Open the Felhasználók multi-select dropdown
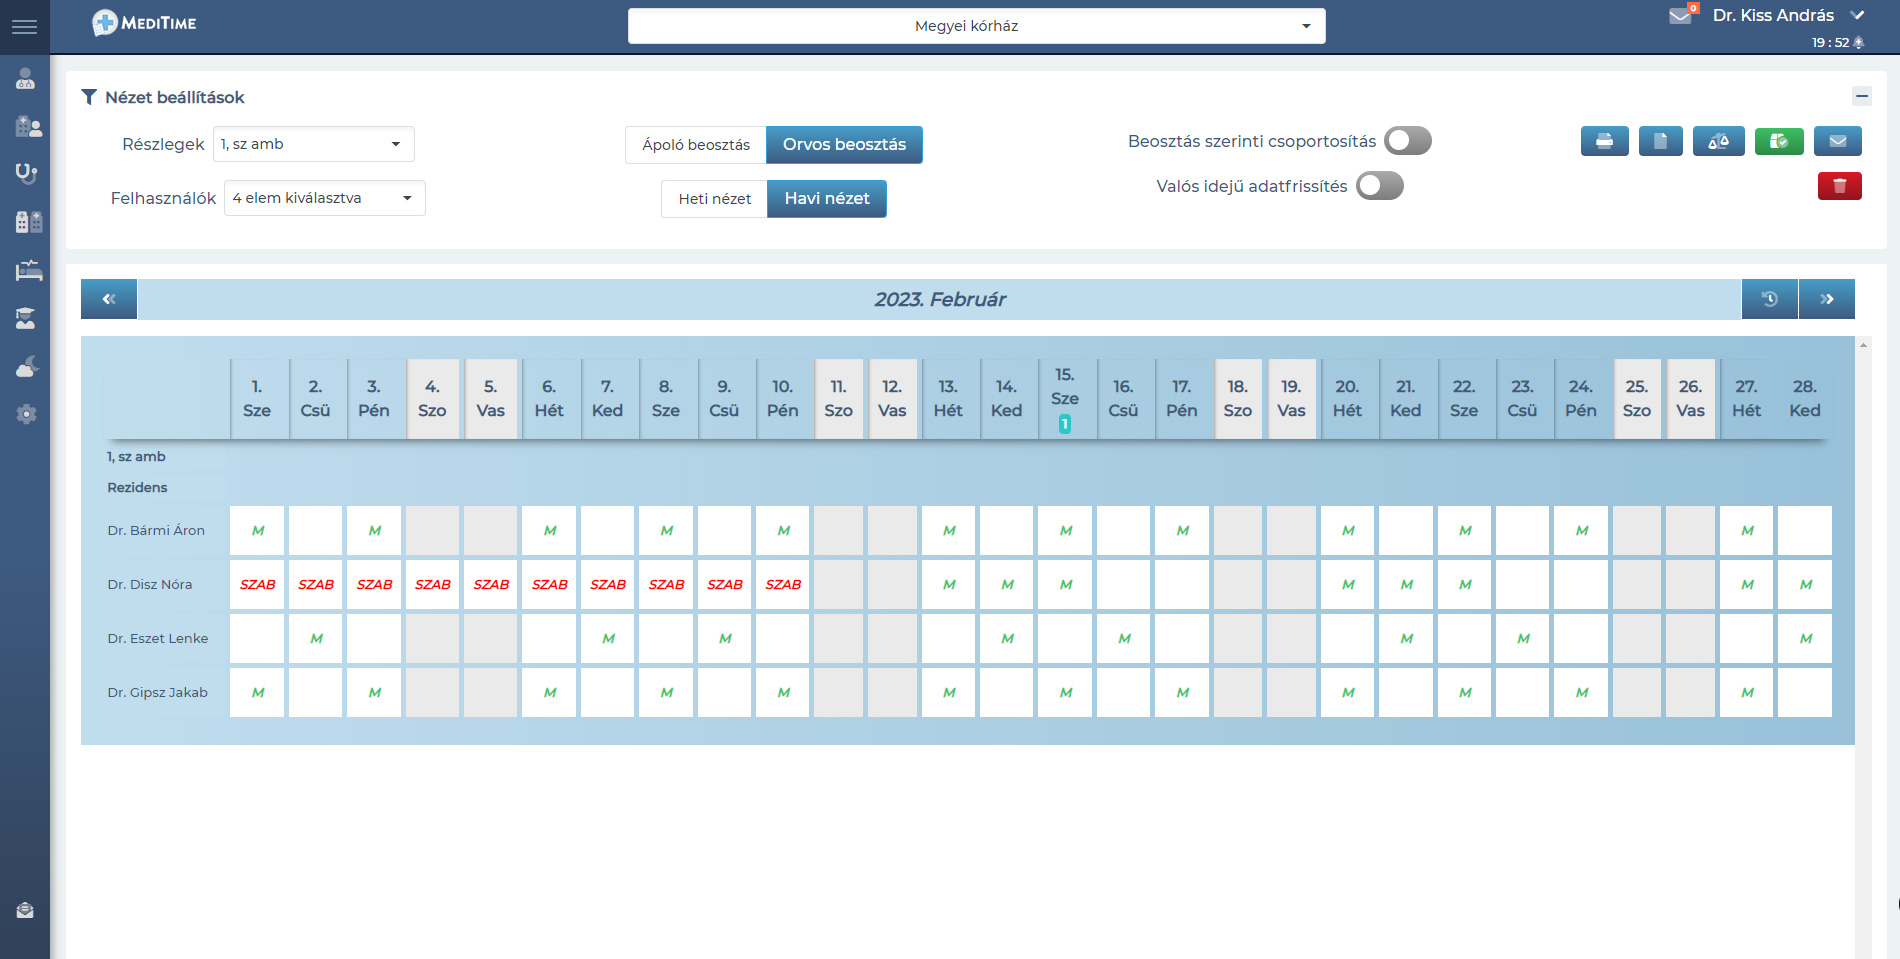 (x=324, y=198)
